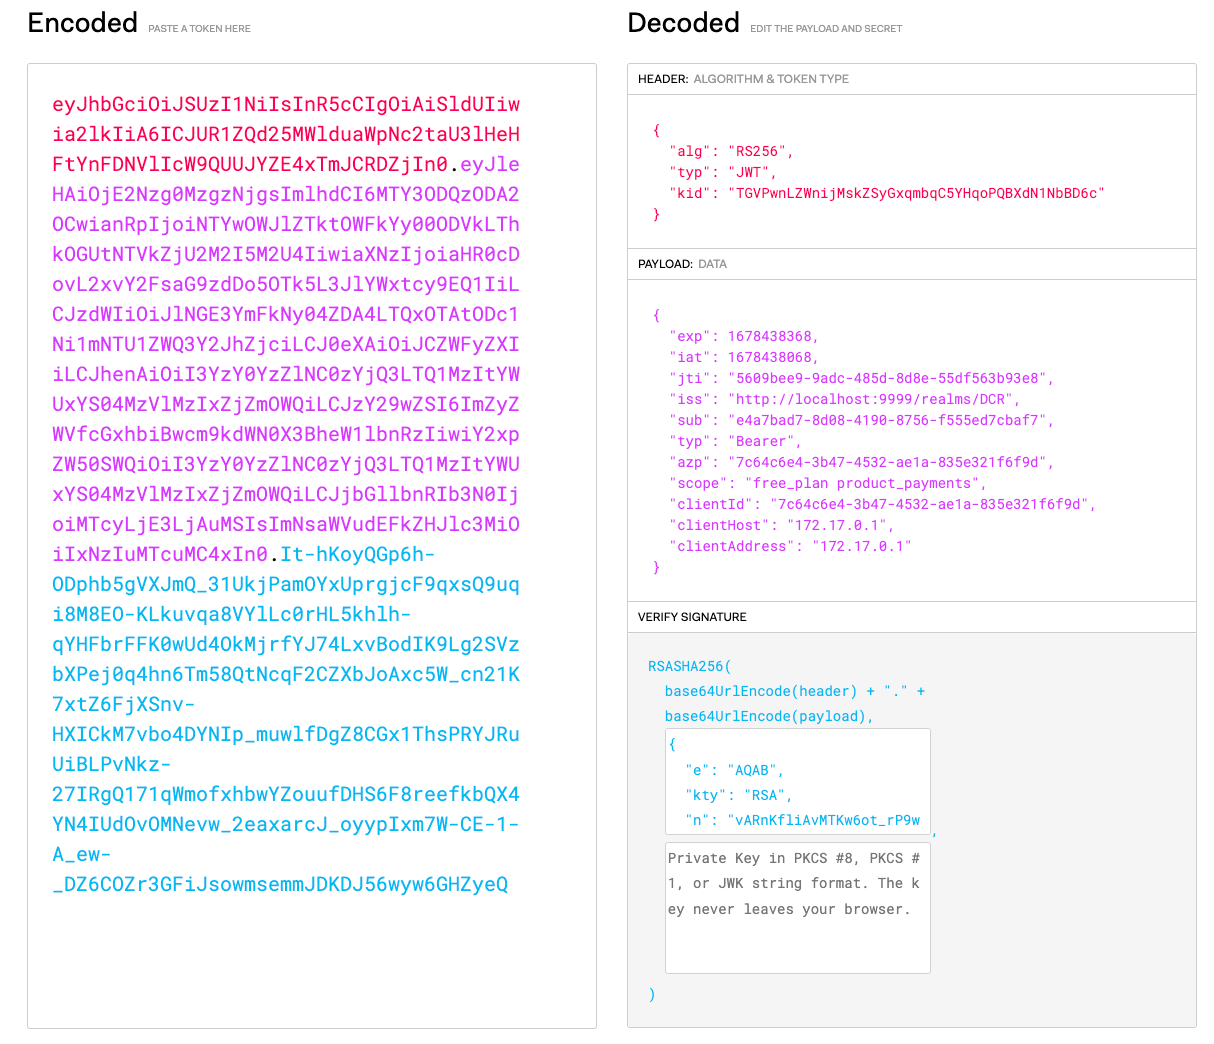
Task: Click the "exp": 1678438368 payload line
Action: (744, 337)
